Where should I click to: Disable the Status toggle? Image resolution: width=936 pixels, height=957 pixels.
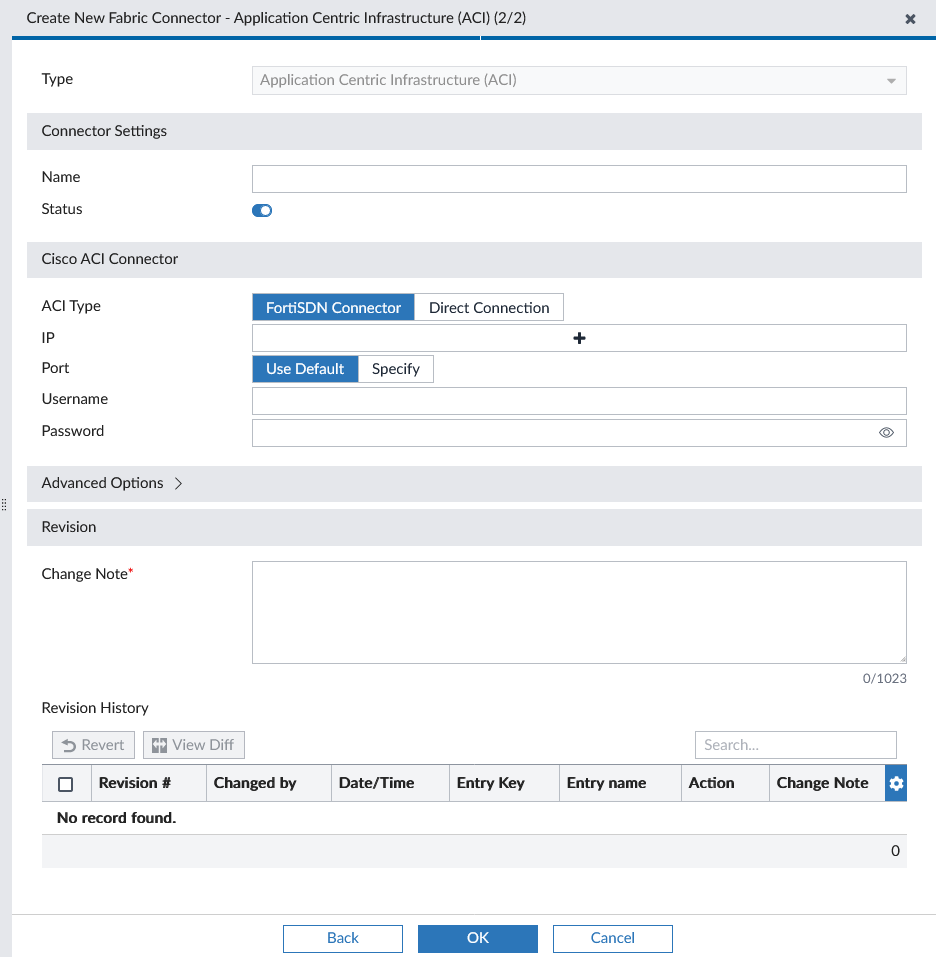pyautogui.click(x=262, y=210)
